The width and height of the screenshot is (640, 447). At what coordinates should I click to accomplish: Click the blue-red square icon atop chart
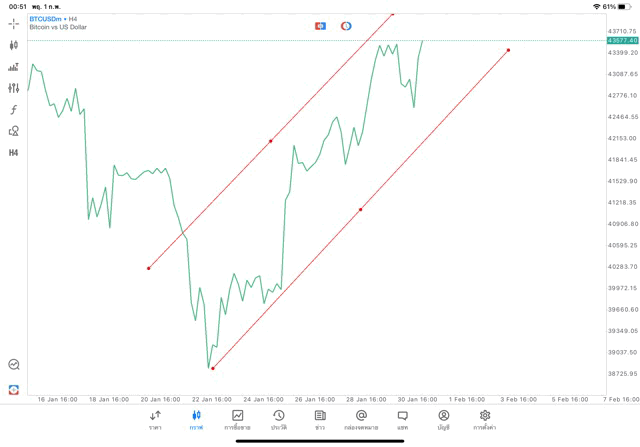tap(320, 25)
